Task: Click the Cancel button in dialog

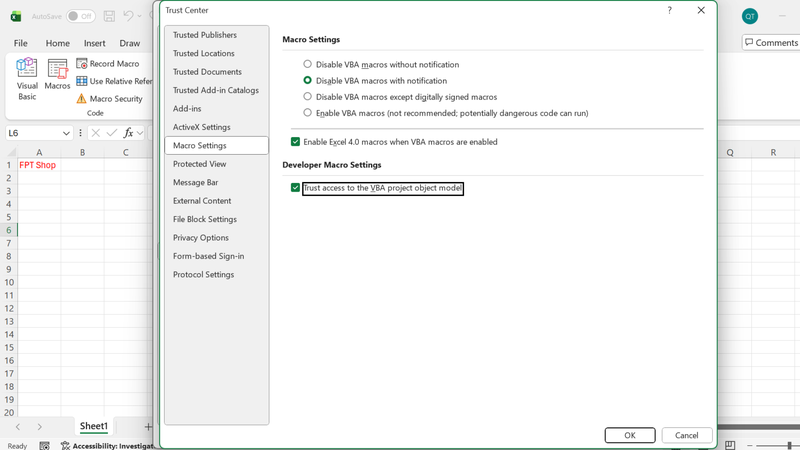Action: point(687,435)
